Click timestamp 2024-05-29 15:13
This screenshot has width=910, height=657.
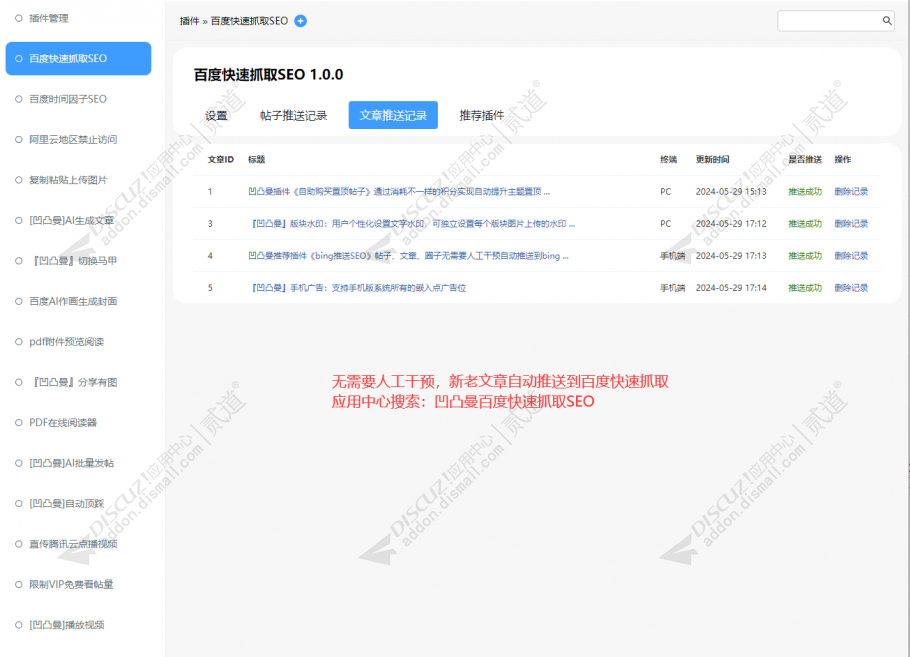point(731,192)
